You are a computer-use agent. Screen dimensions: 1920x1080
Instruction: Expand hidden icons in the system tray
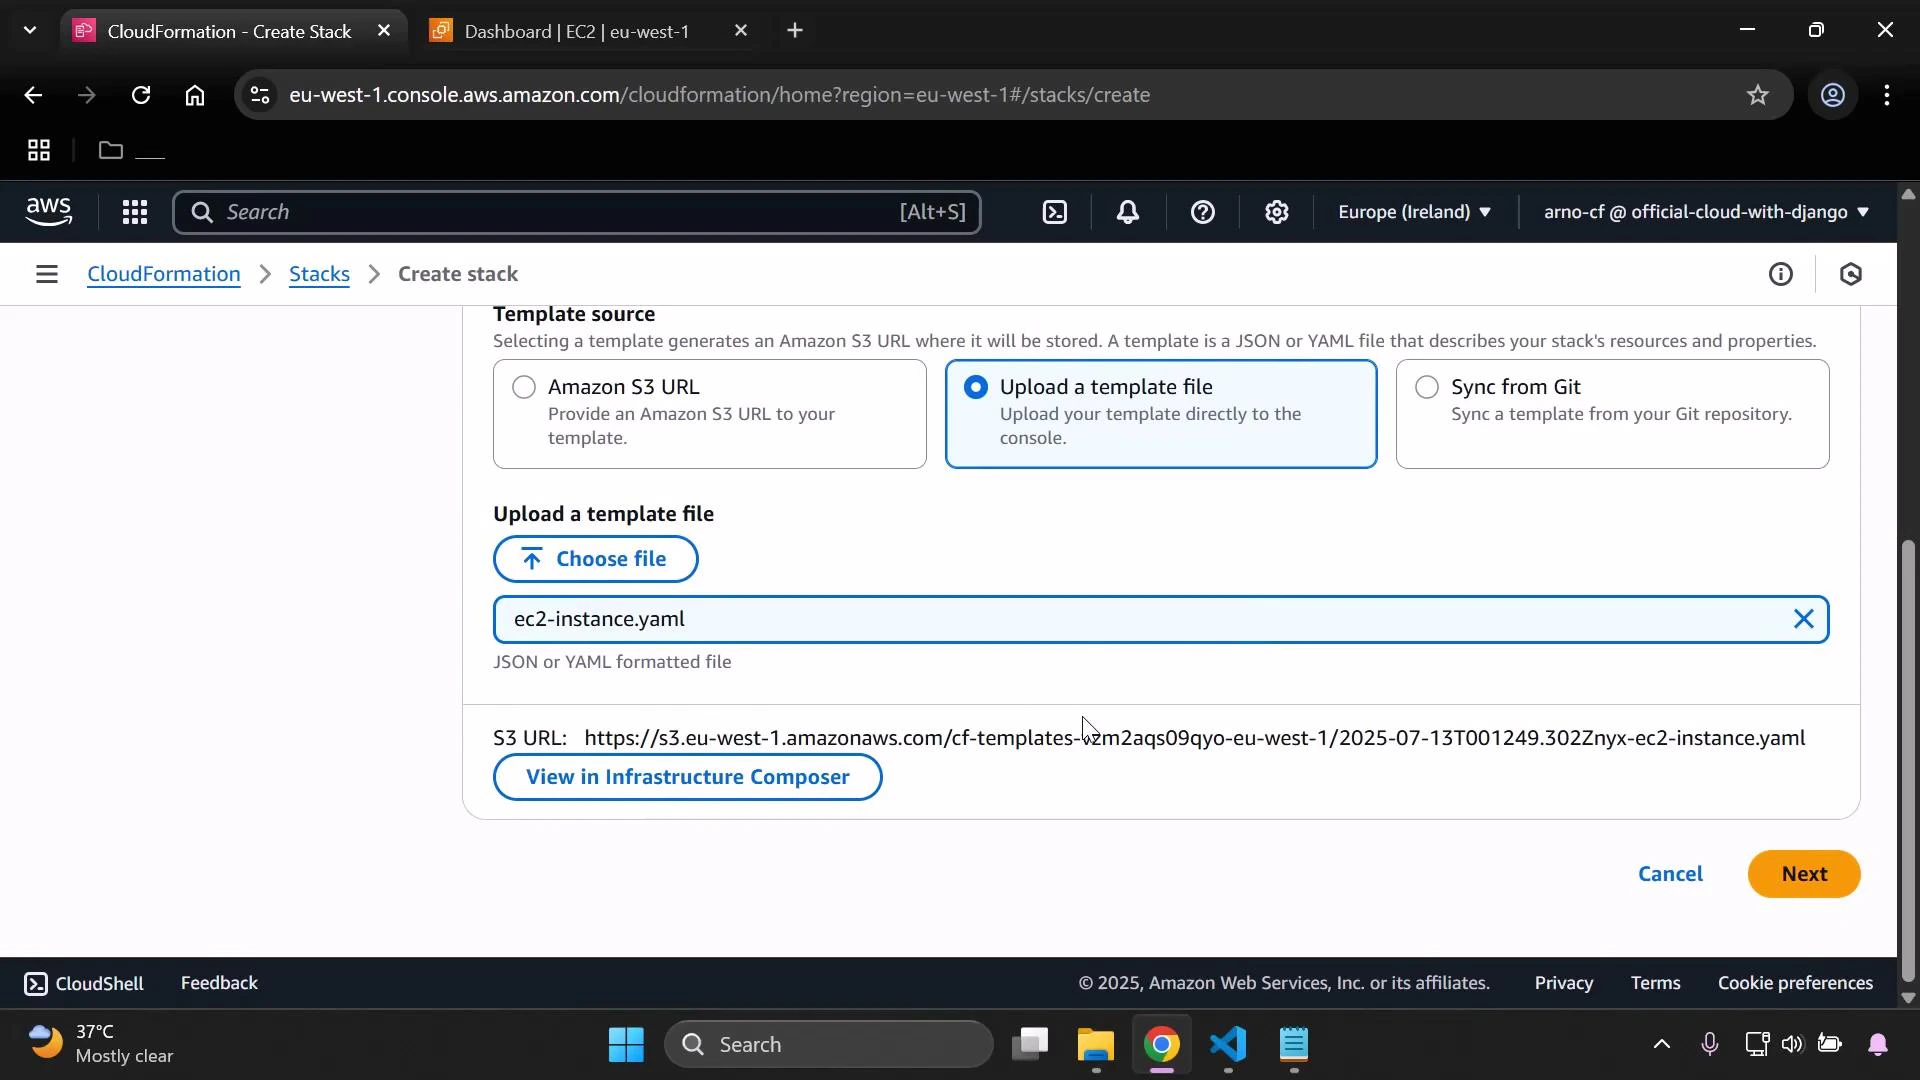pyautogui.click(x=1661, y=1044)
